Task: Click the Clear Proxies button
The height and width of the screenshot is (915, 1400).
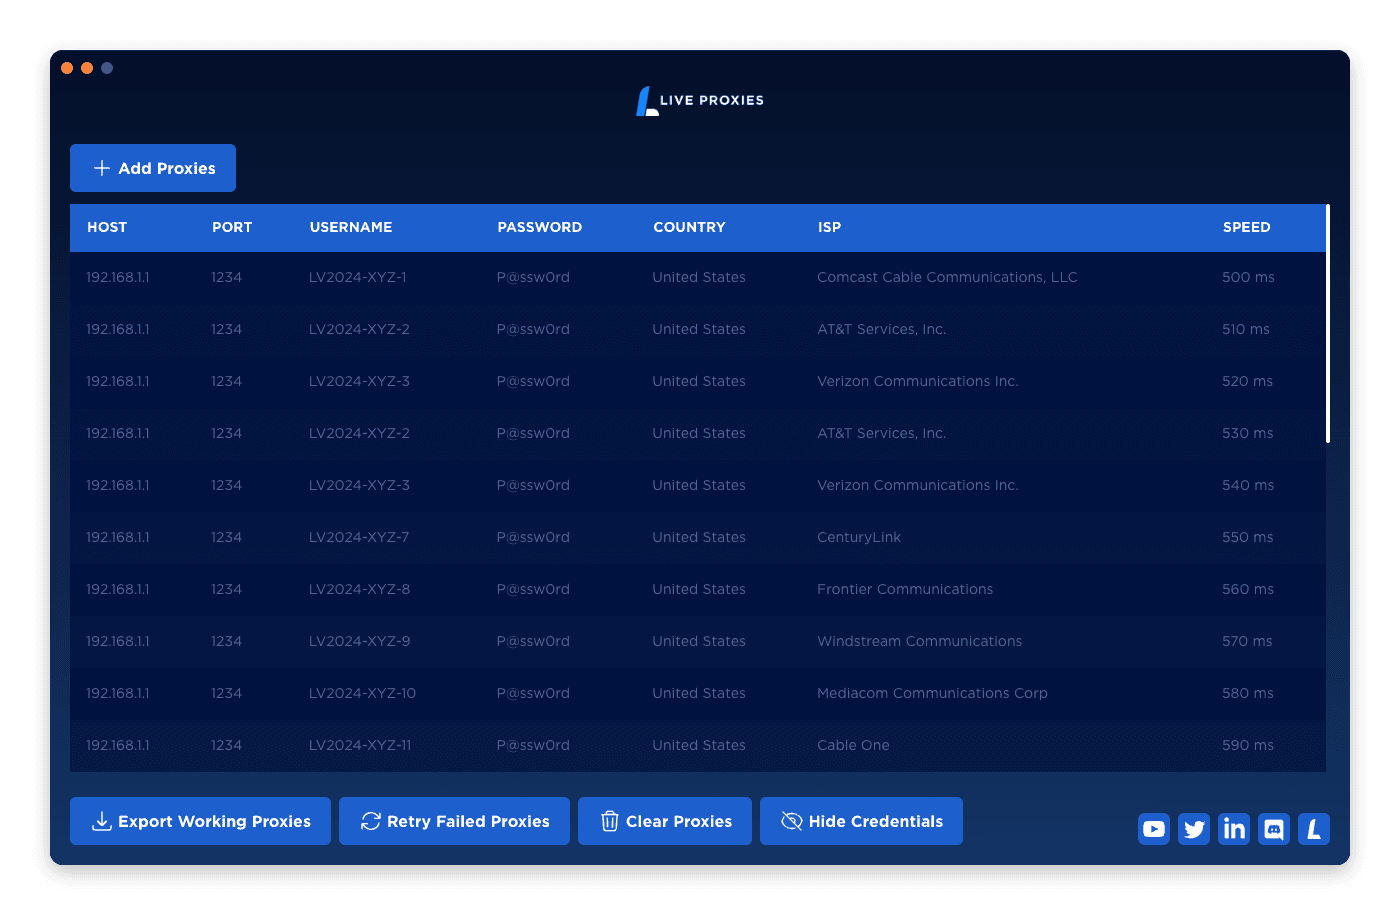Action: (x=664, y=821)
